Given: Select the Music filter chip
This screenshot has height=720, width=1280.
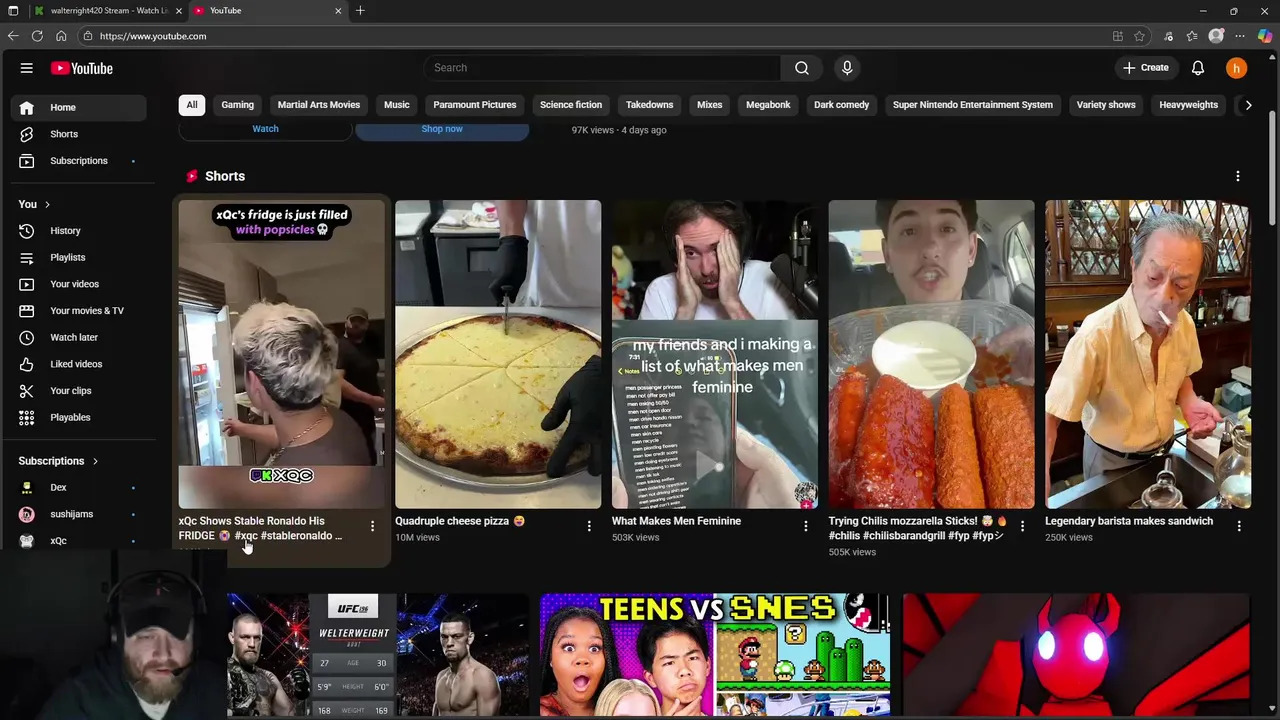Looking at the screenshot, I should pos(397,105).
